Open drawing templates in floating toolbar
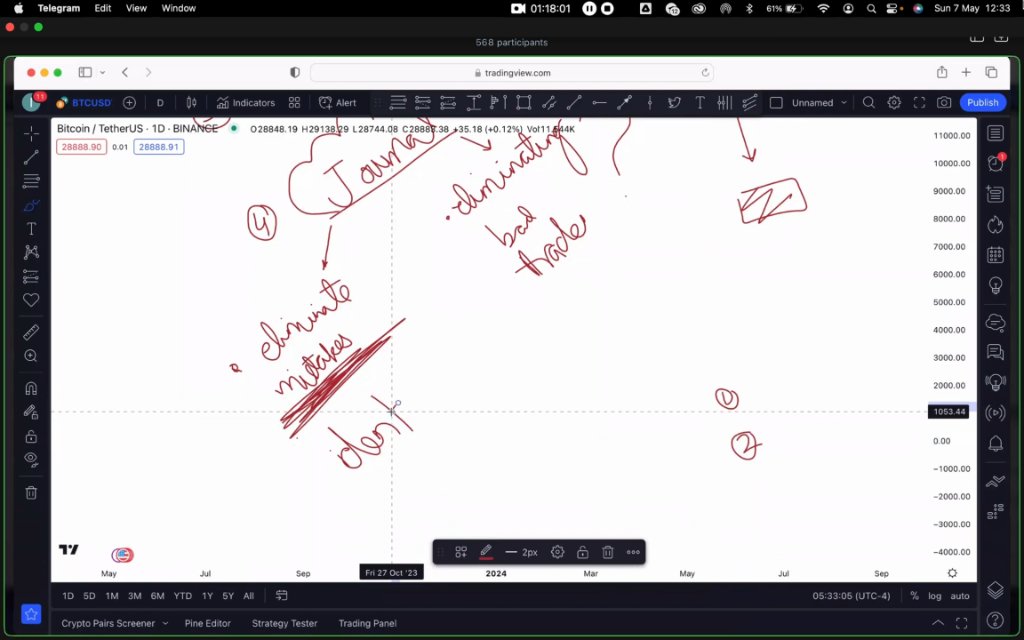Screen dimensions: 1024x640 [461, 552]
